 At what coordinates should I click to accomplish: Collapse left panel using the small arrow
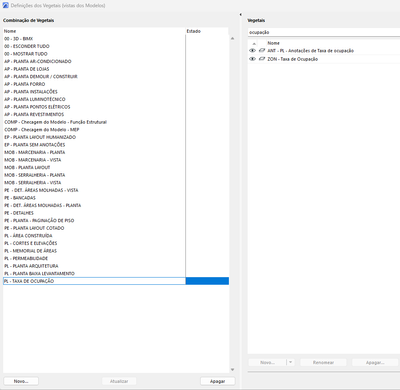[240, 15]
